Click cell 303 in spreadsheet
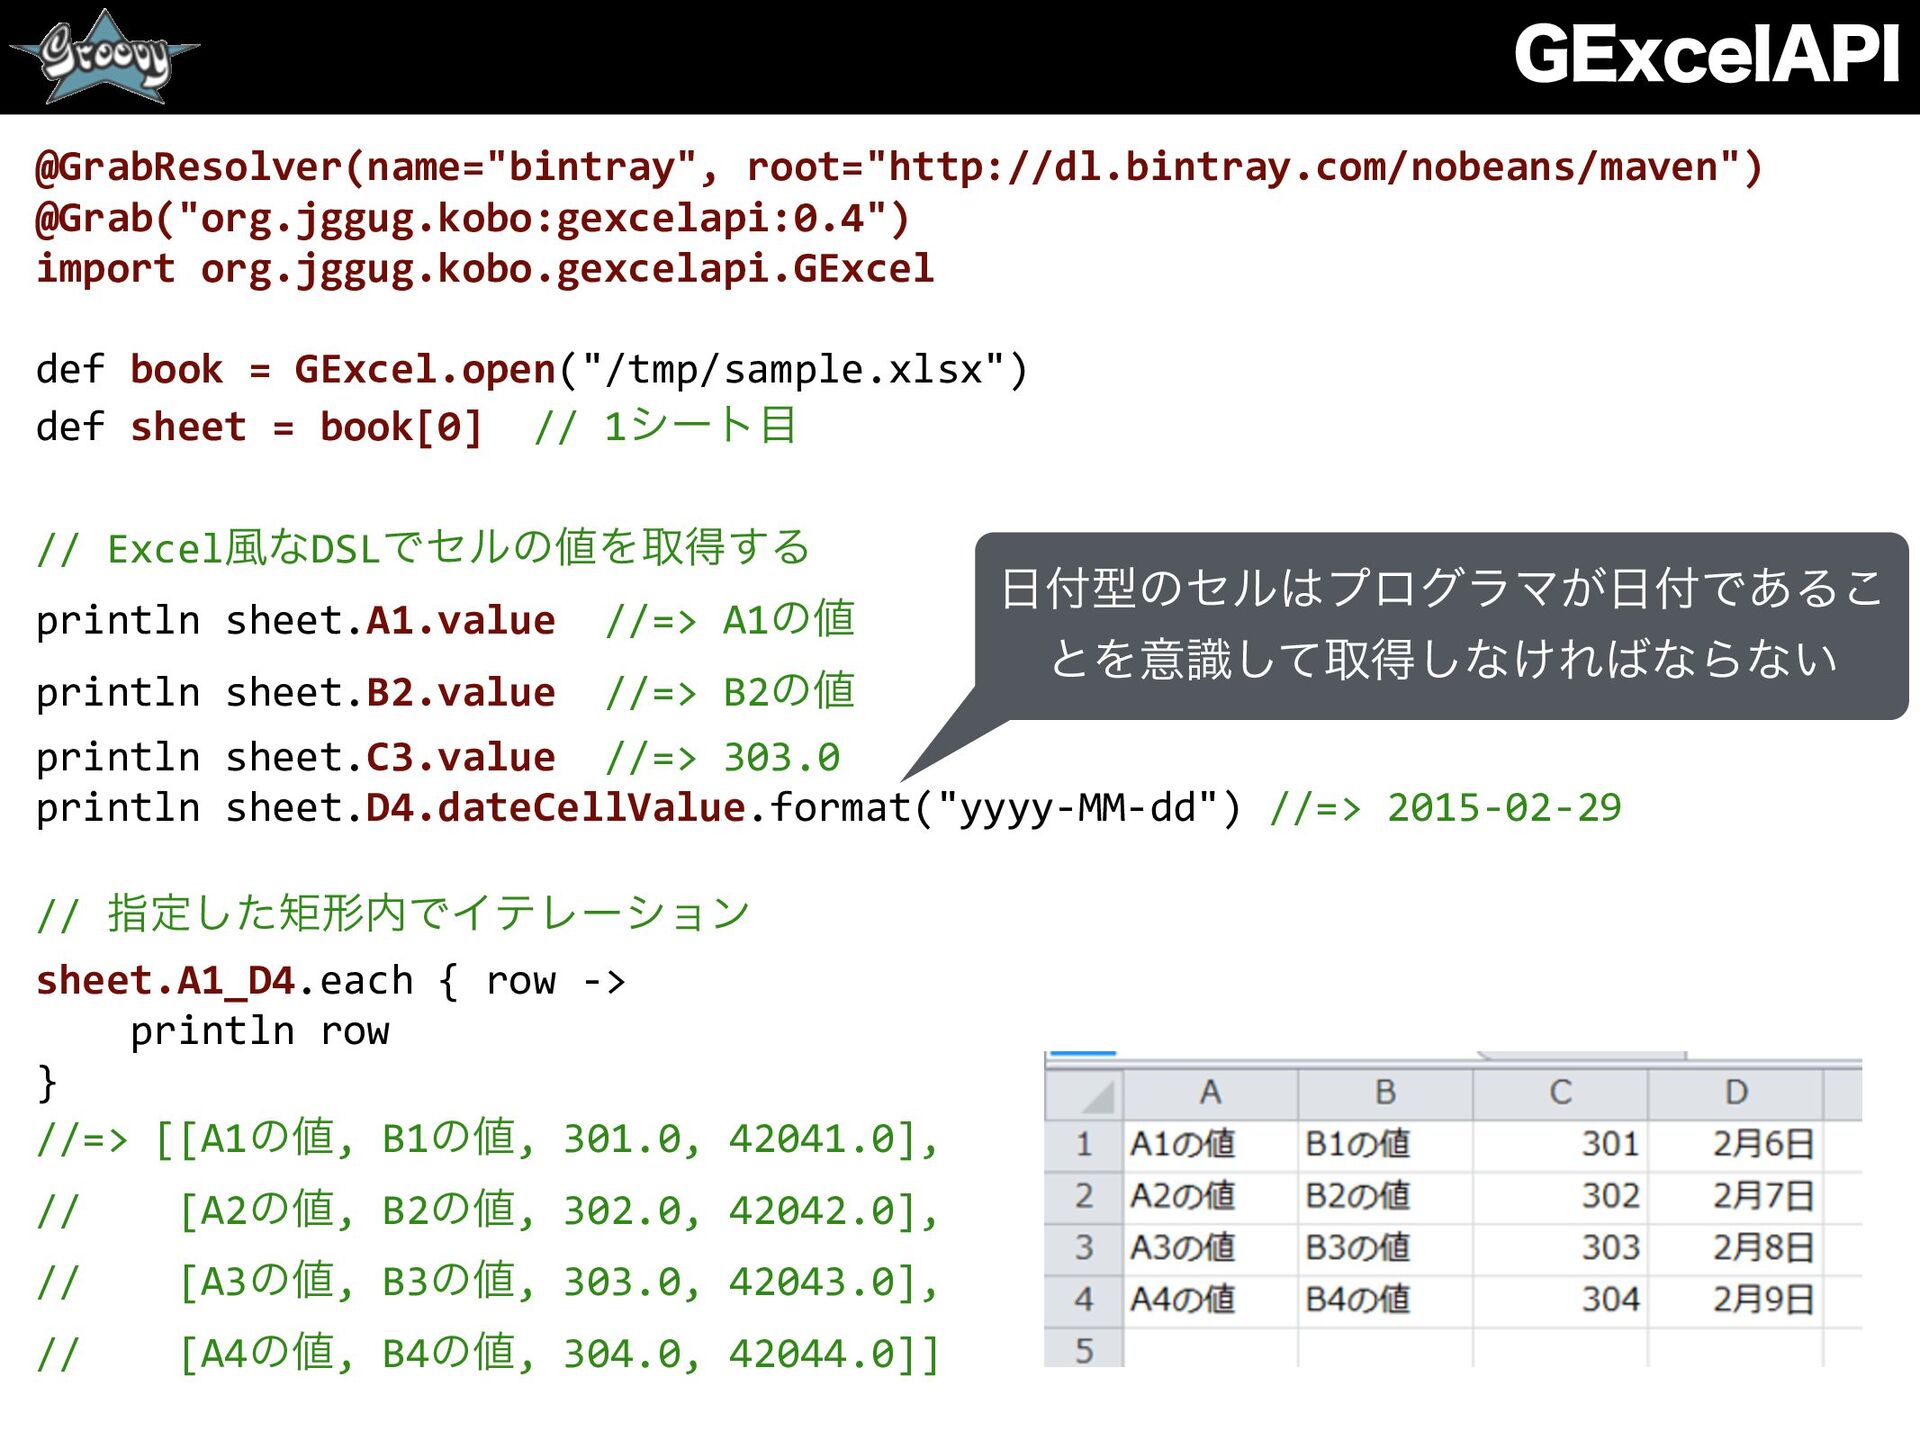Viewport: 1920px width, 1440px height. 1560,1249
